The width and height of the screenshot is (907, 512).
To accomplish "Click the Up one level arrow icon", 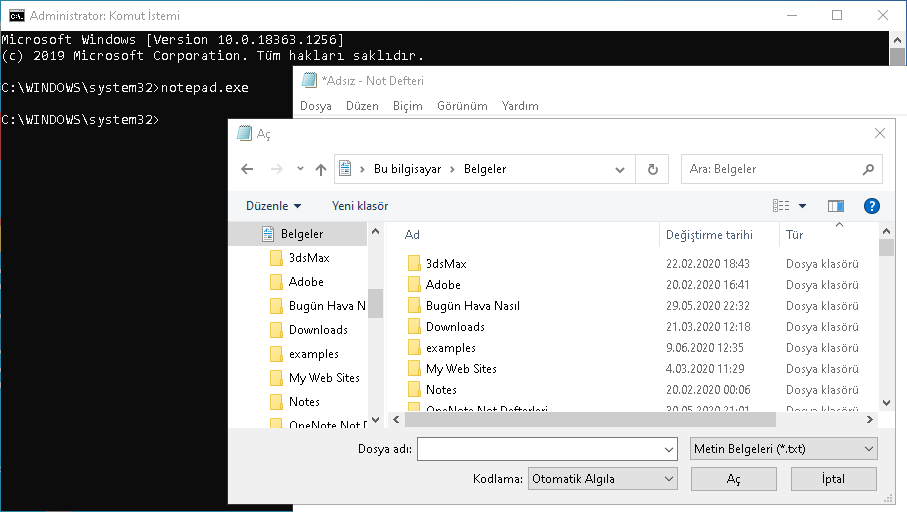I will tap(320, 170).
